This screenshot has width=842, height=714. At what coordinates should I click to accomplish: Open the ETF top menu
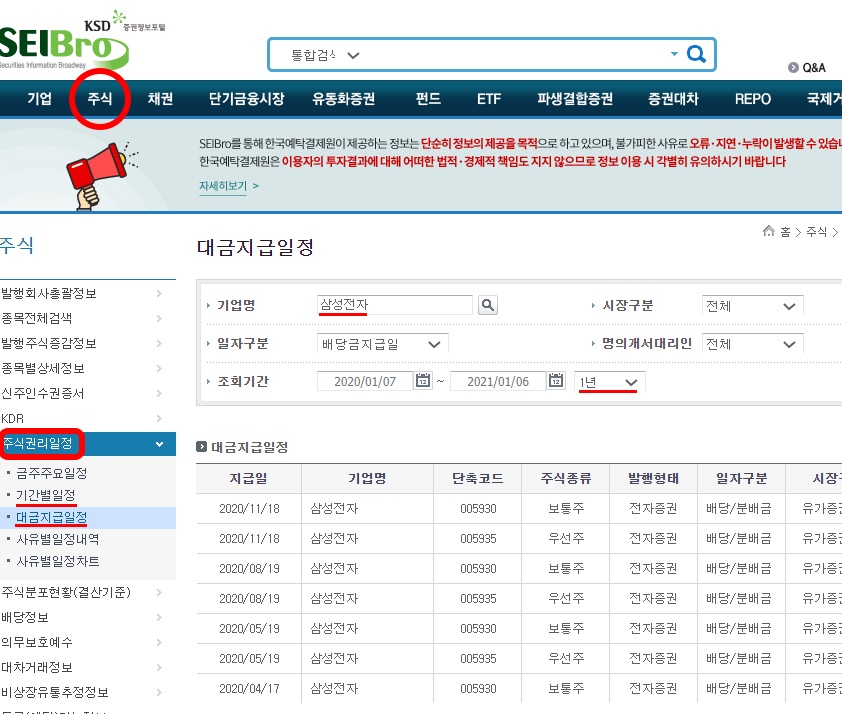(x=489, y=99)
